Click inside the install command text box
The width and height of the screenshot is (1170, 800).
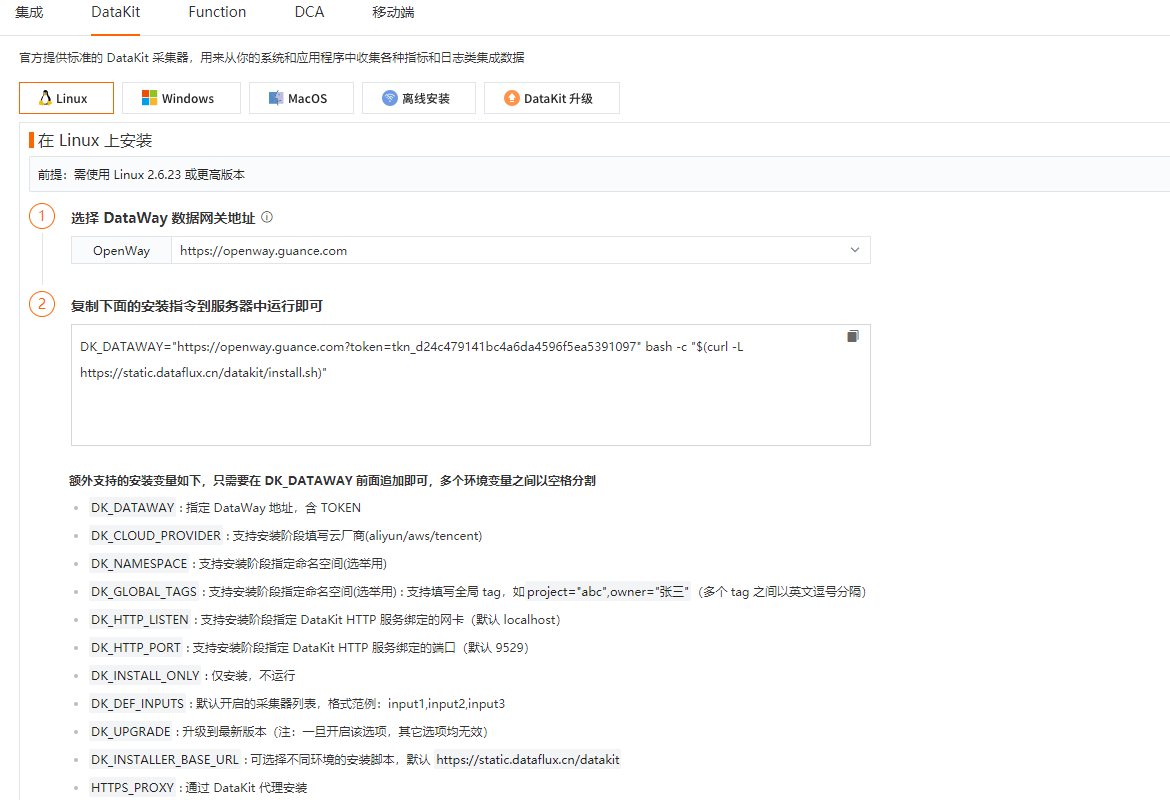pos(471,385)
